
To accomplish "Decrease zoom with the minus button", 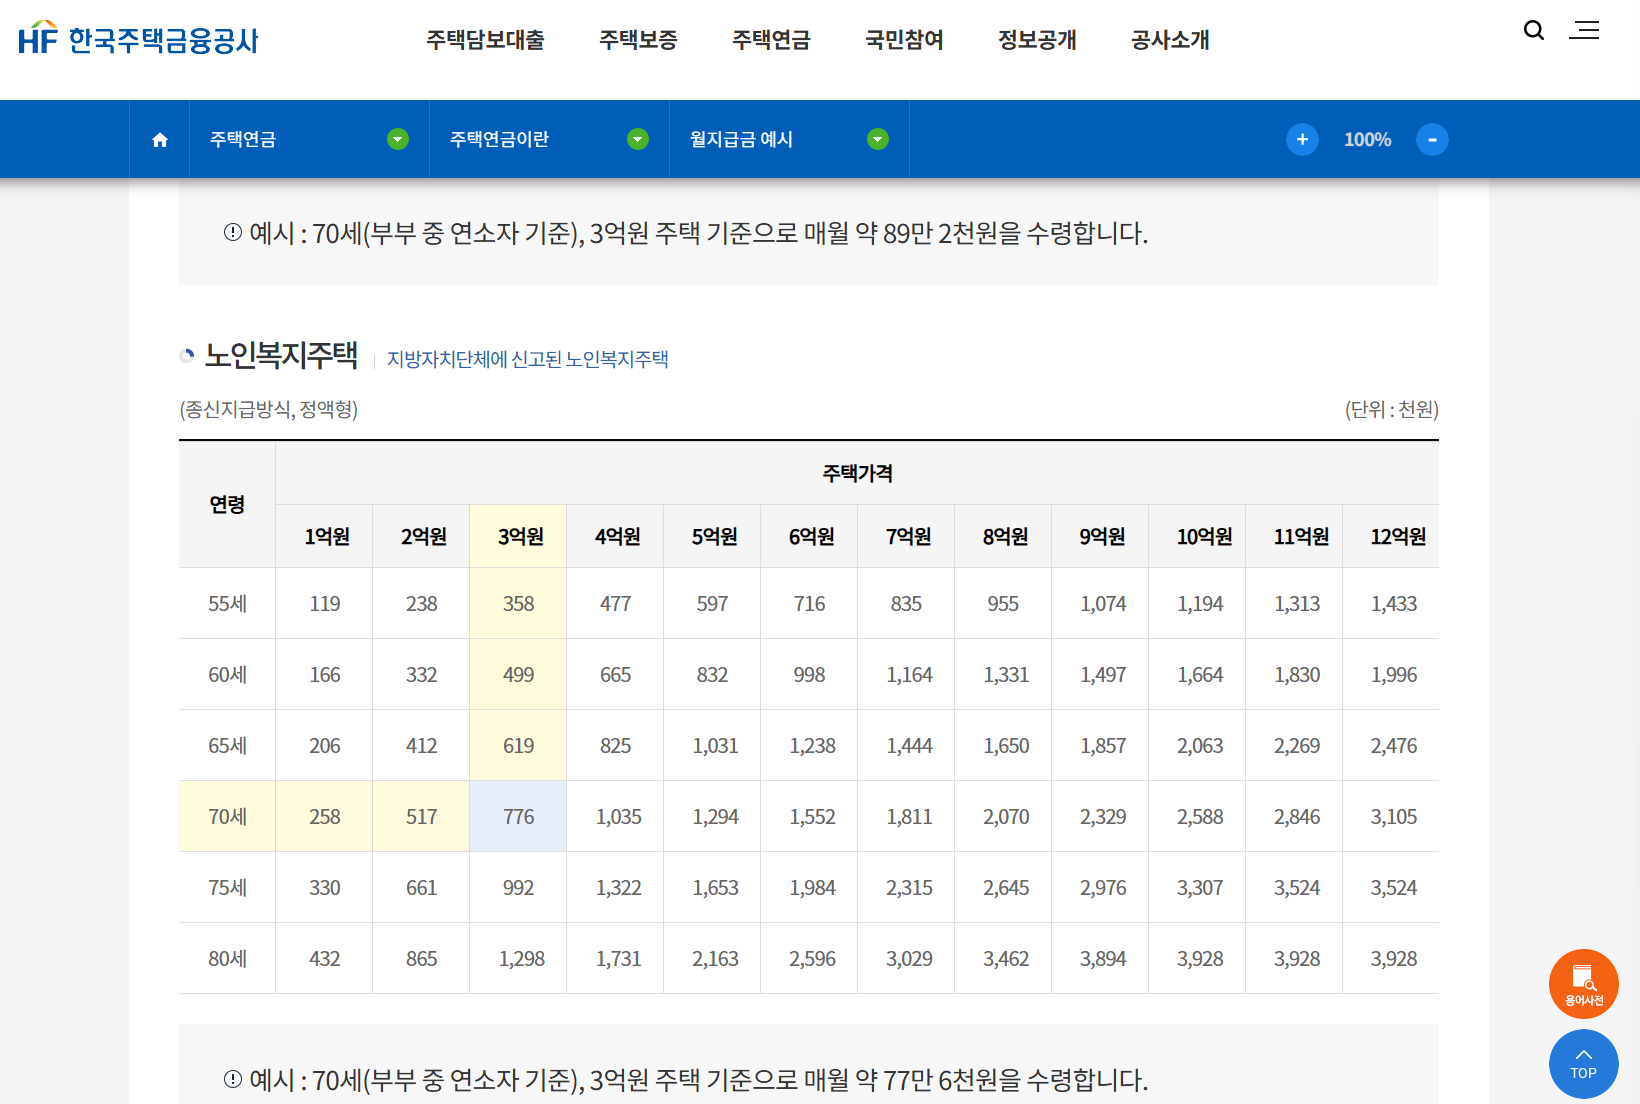I will tap(1432, 140).
